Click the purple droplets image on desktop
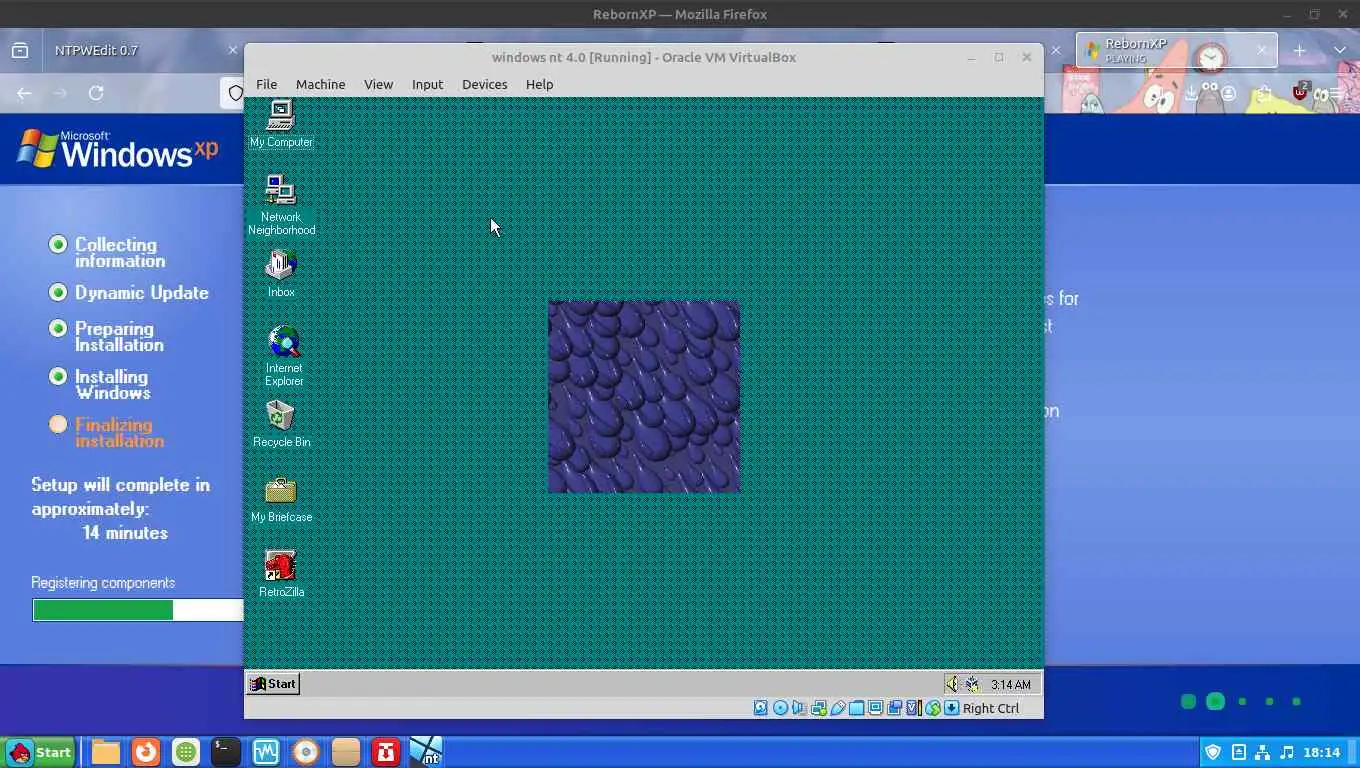Viewport: 1360px width, 768px height. [x=644, y=396]
